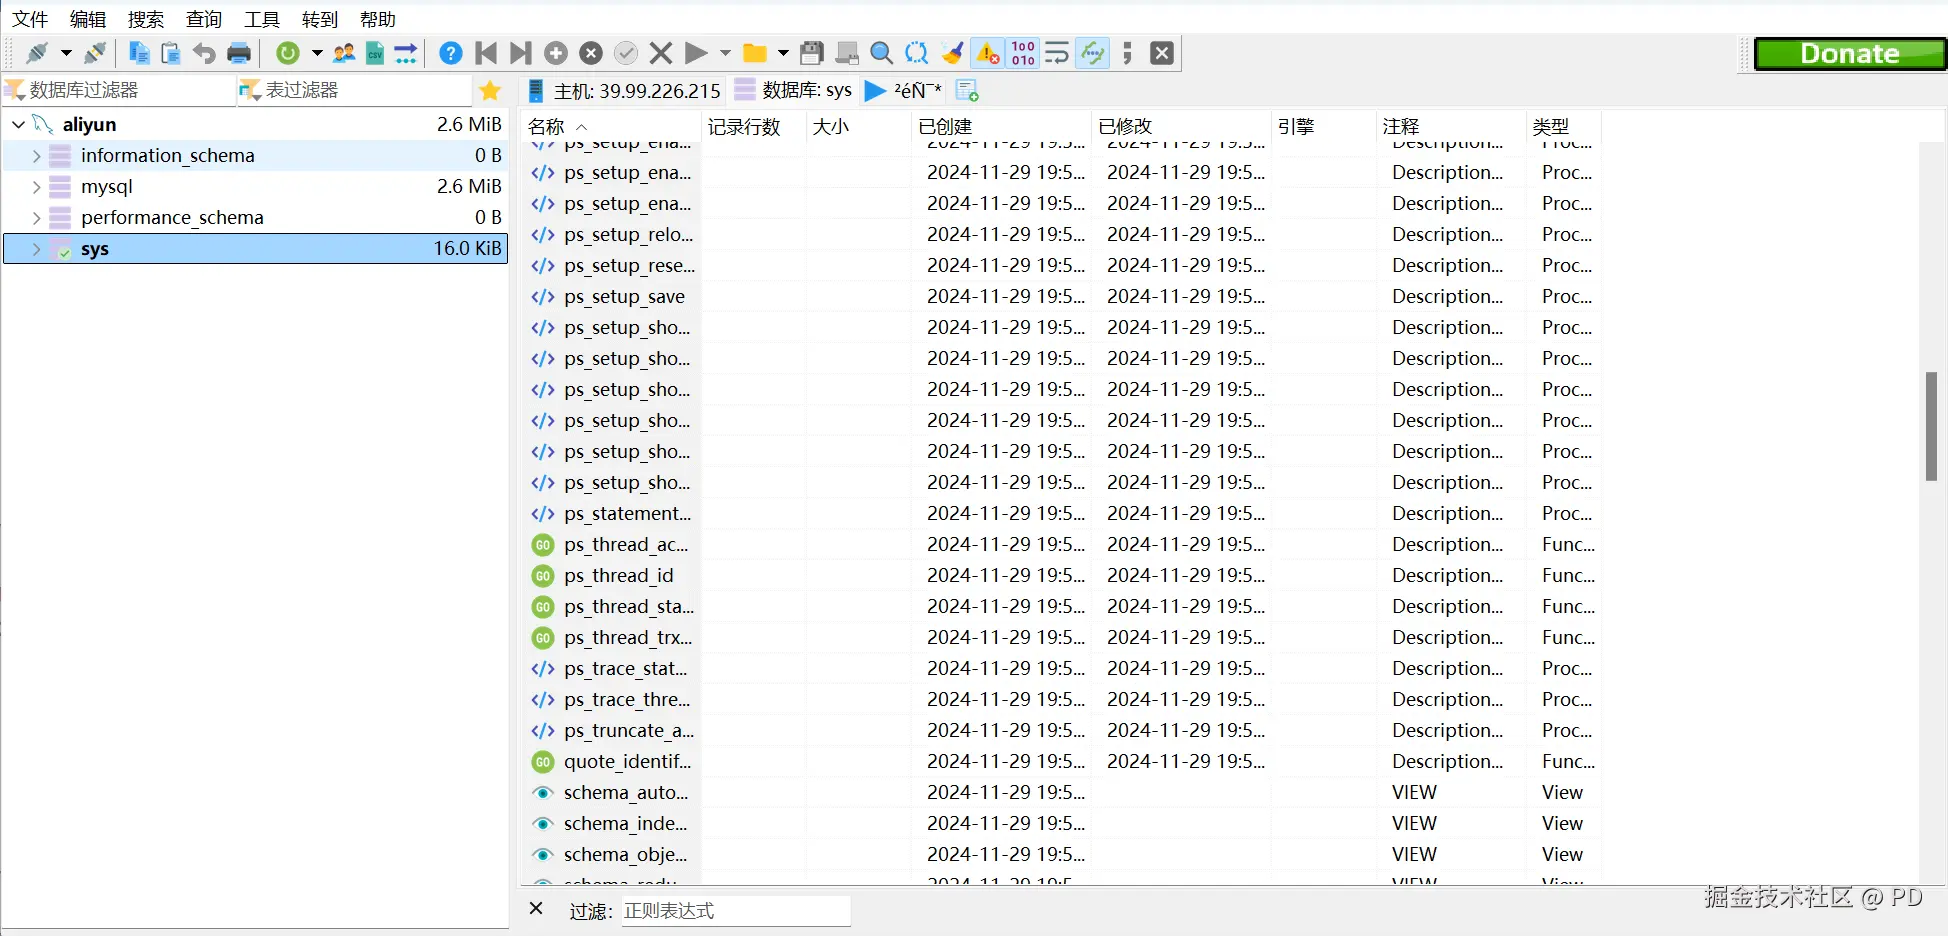Screen dimensions: 1948x936
Task: Toggle the green bracket query option icon
Action: click(x=1092, y=53)
